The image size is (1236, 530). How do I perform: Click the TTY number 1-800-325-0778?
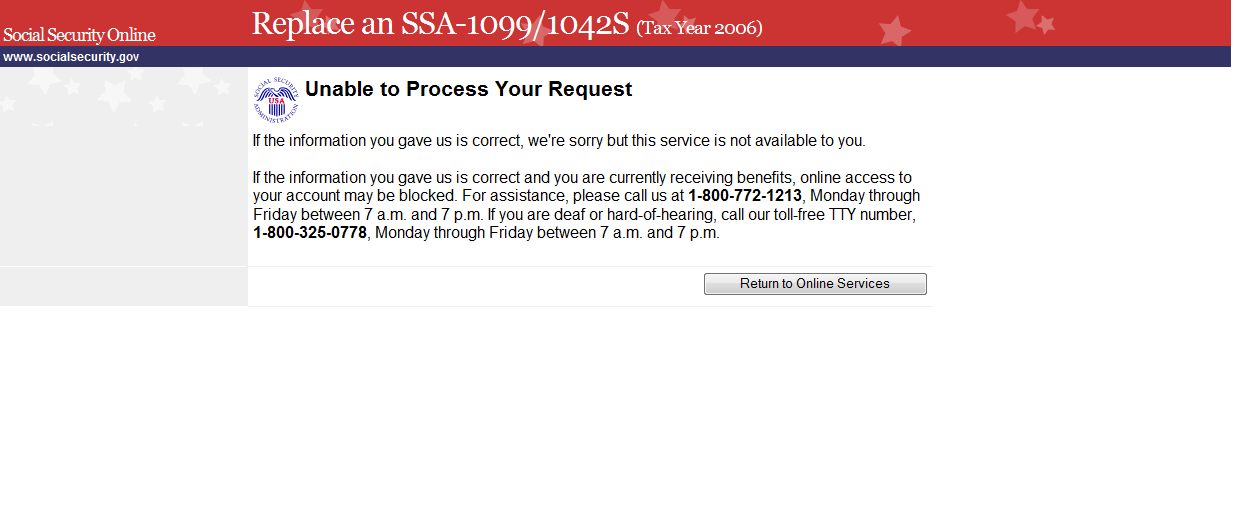point(310,234)
